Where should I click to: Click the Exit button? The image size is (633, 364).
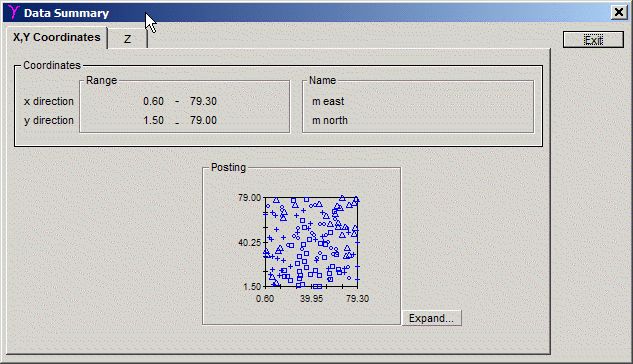tap(593, 40)
